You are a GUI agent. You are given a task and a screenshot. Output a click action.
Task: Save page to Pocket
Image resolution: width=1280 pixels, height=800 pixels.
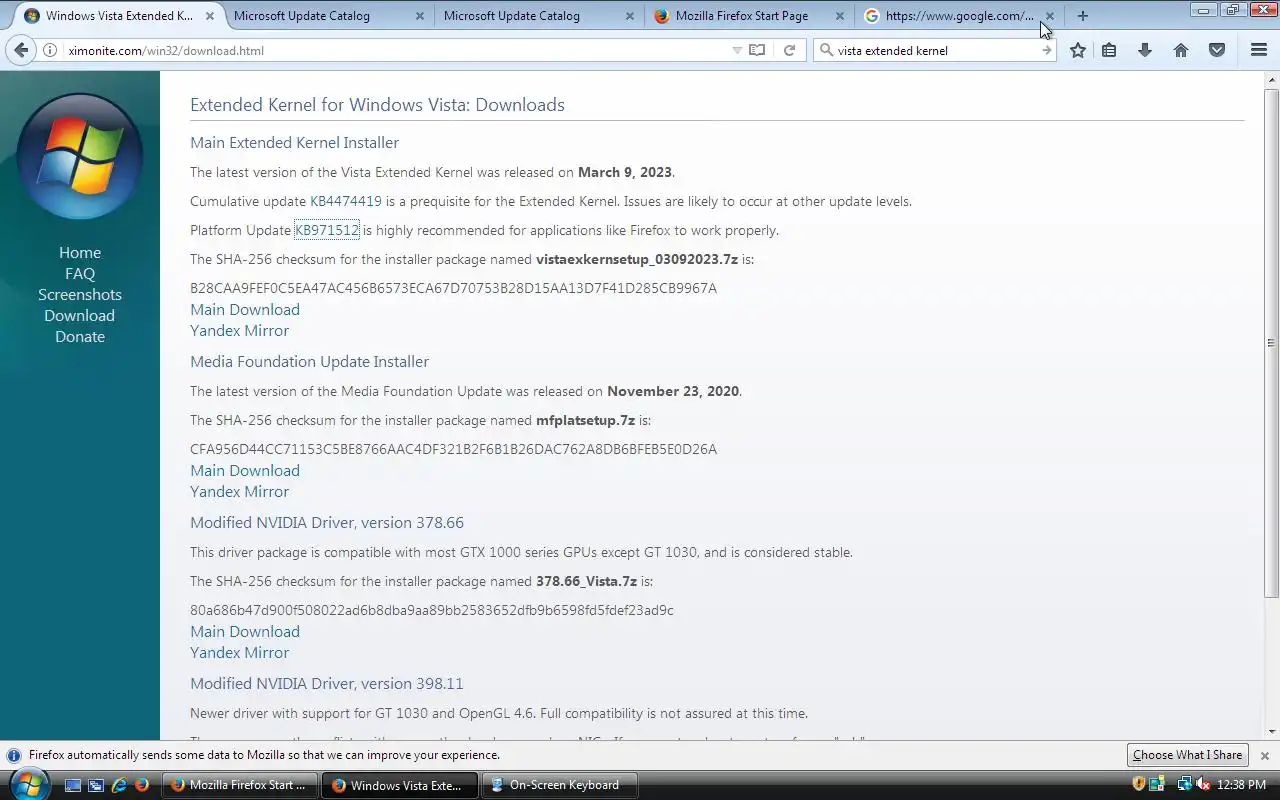pos(1217,50)
